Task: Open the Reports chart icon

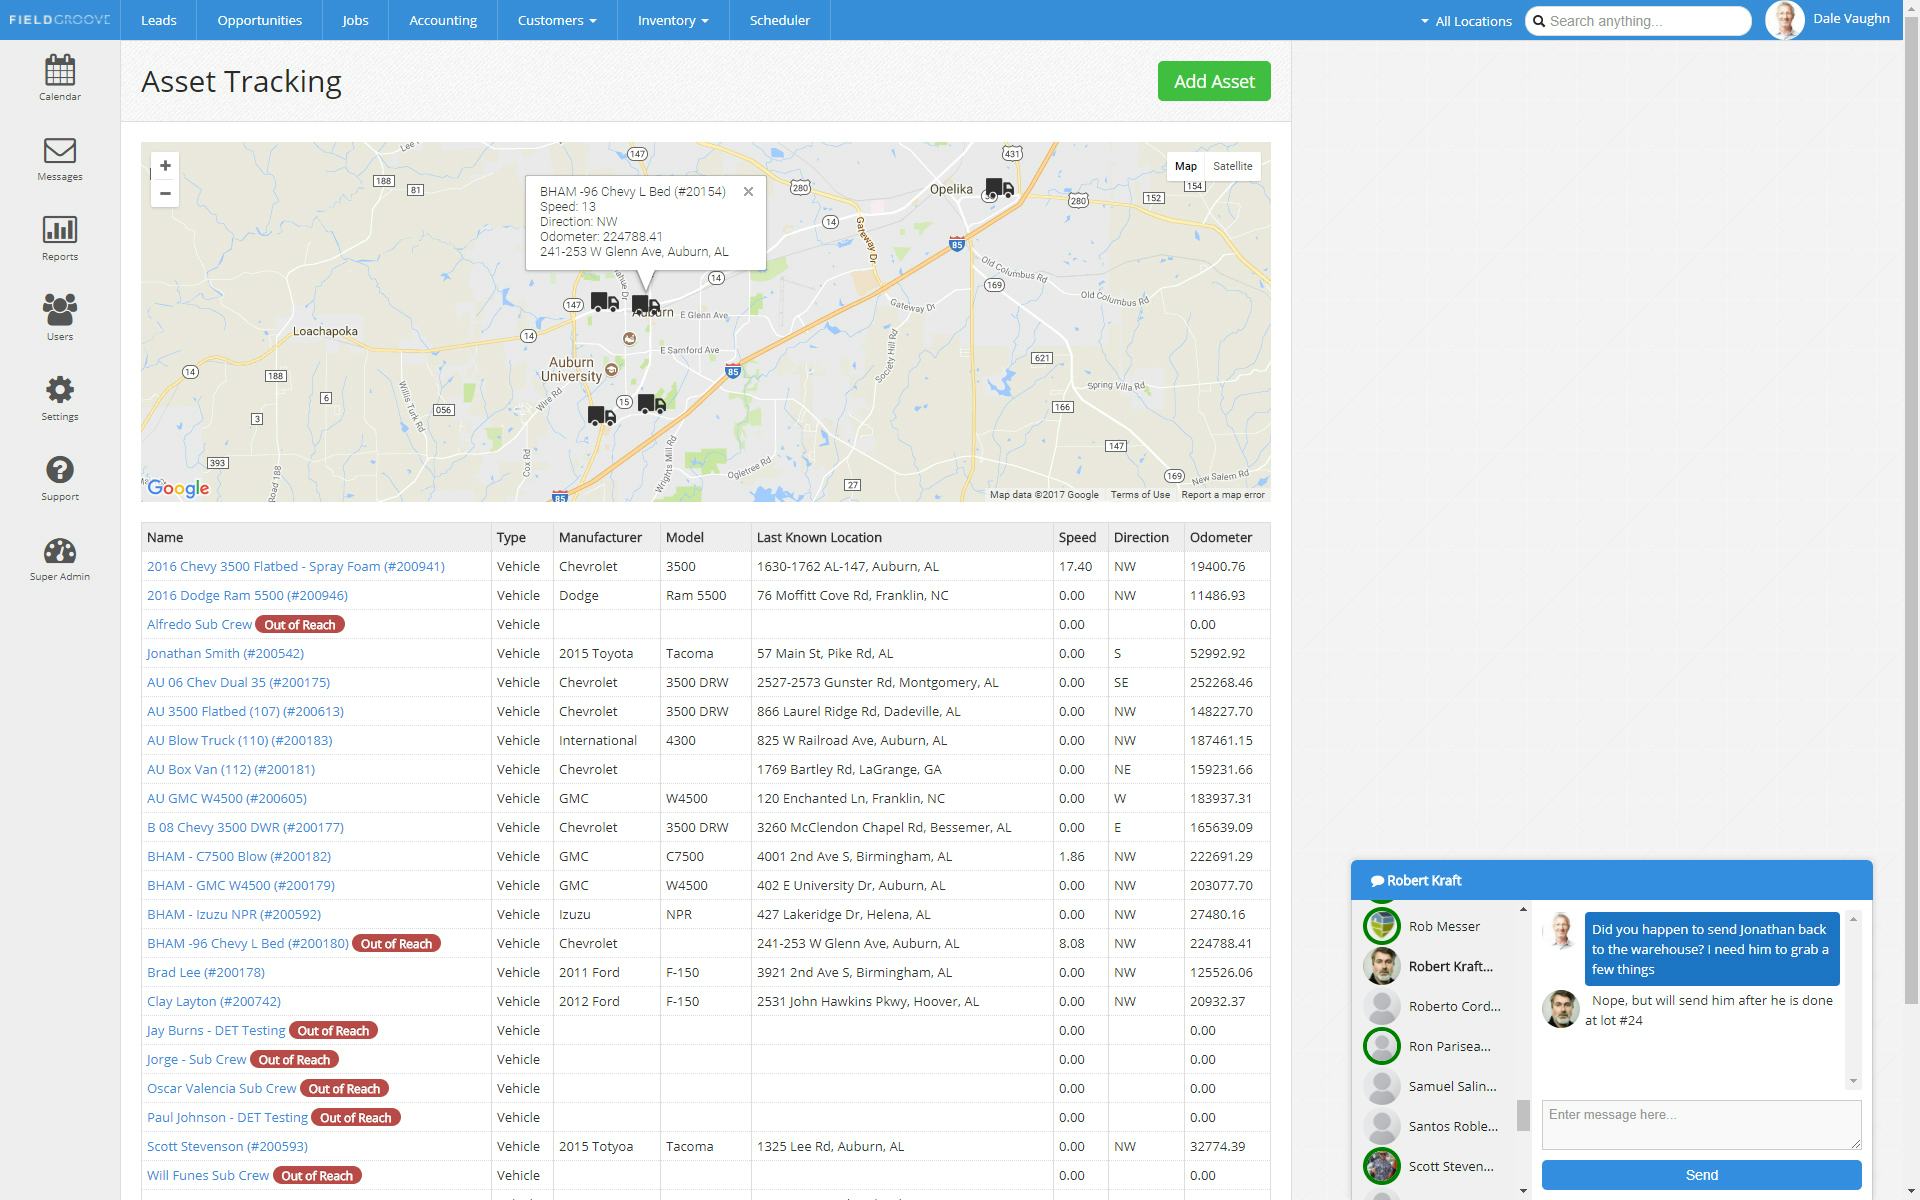Action: coord(60,231)
